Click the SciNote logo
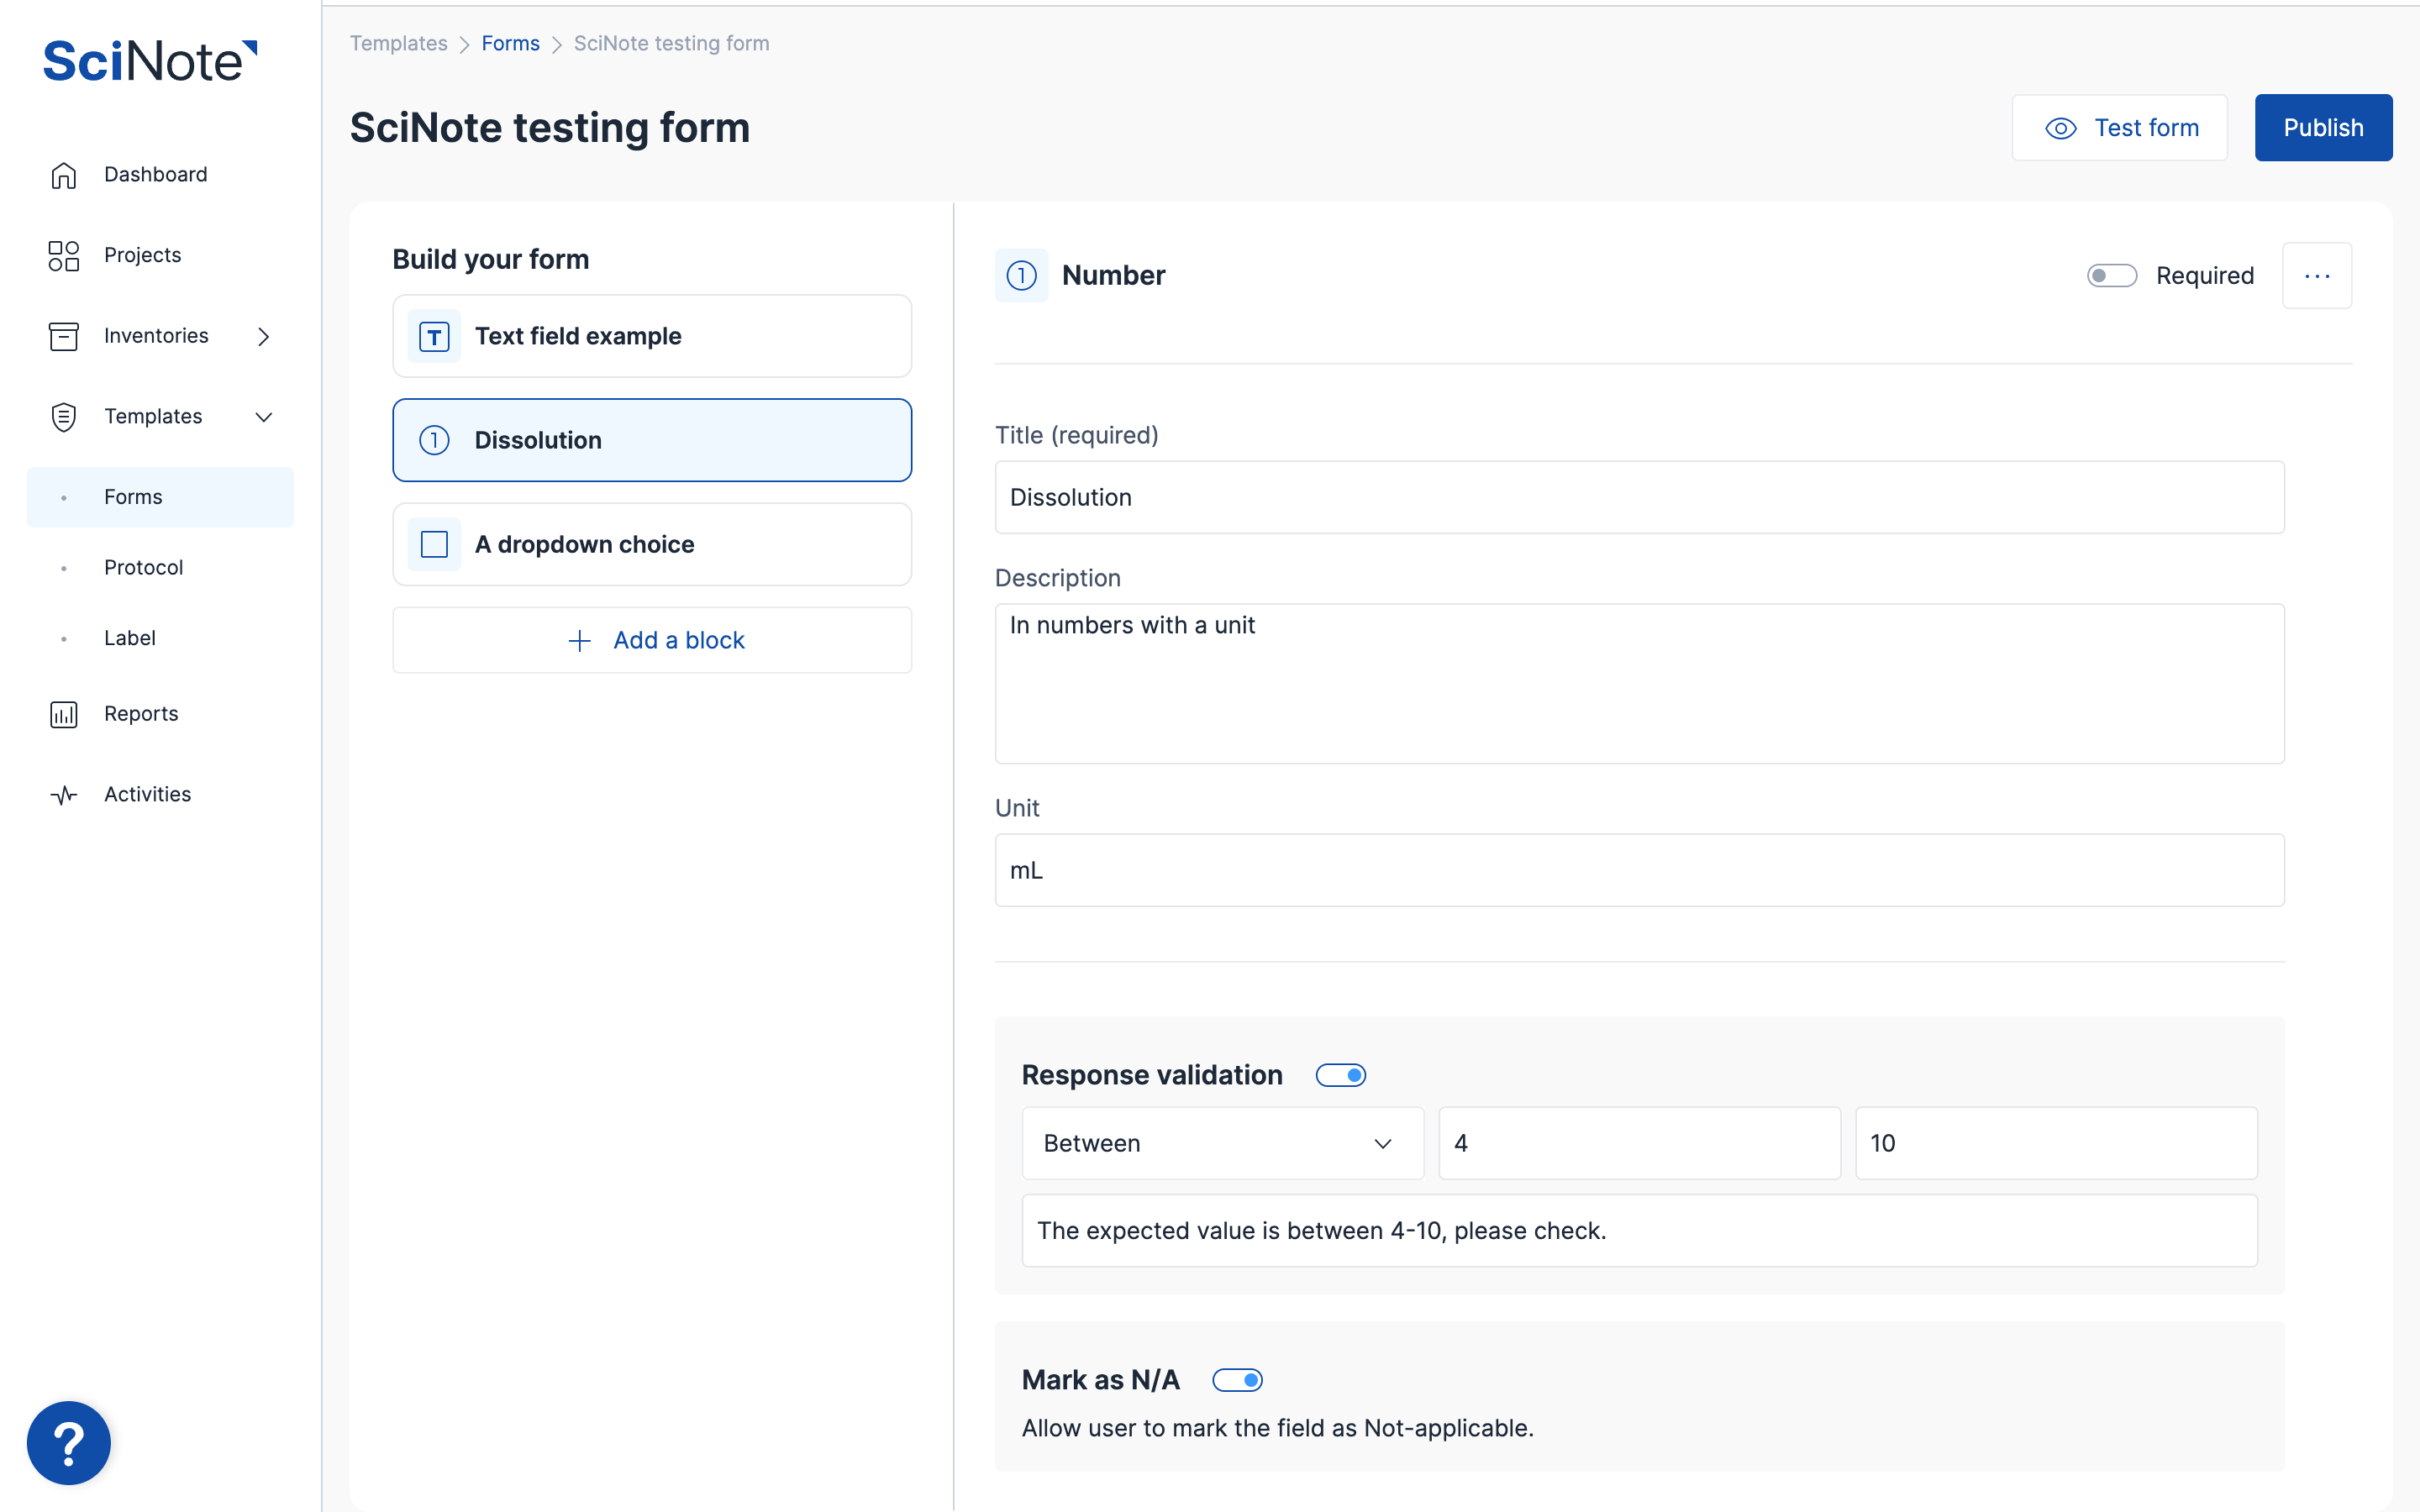This screenshot has width=2420, height=1512. [x=150, y=61]
